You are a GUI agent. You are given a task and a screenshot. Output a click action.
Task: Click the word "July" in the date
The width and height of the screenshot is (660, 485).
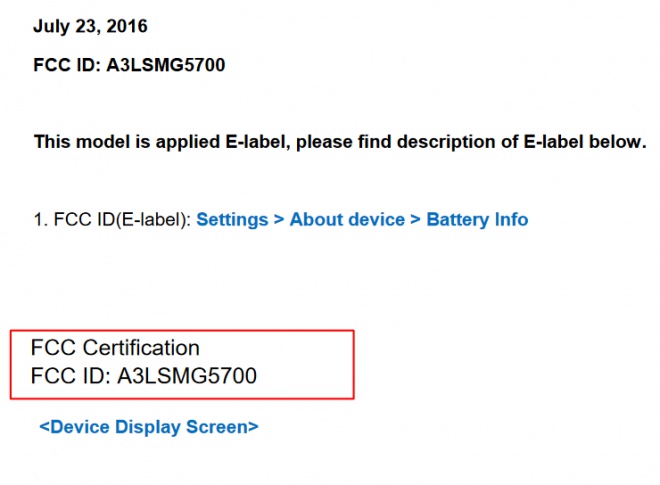52,25
